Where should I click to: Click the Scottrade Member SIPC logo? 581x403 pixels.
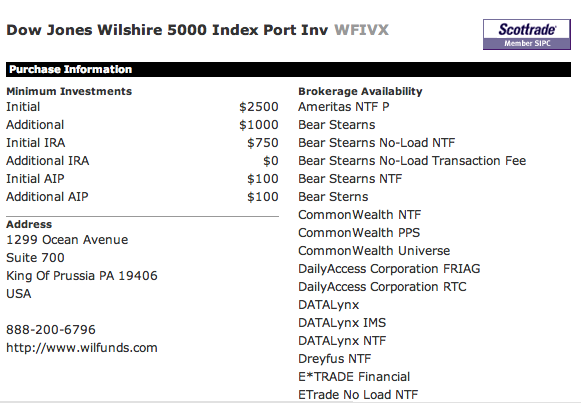527,34
